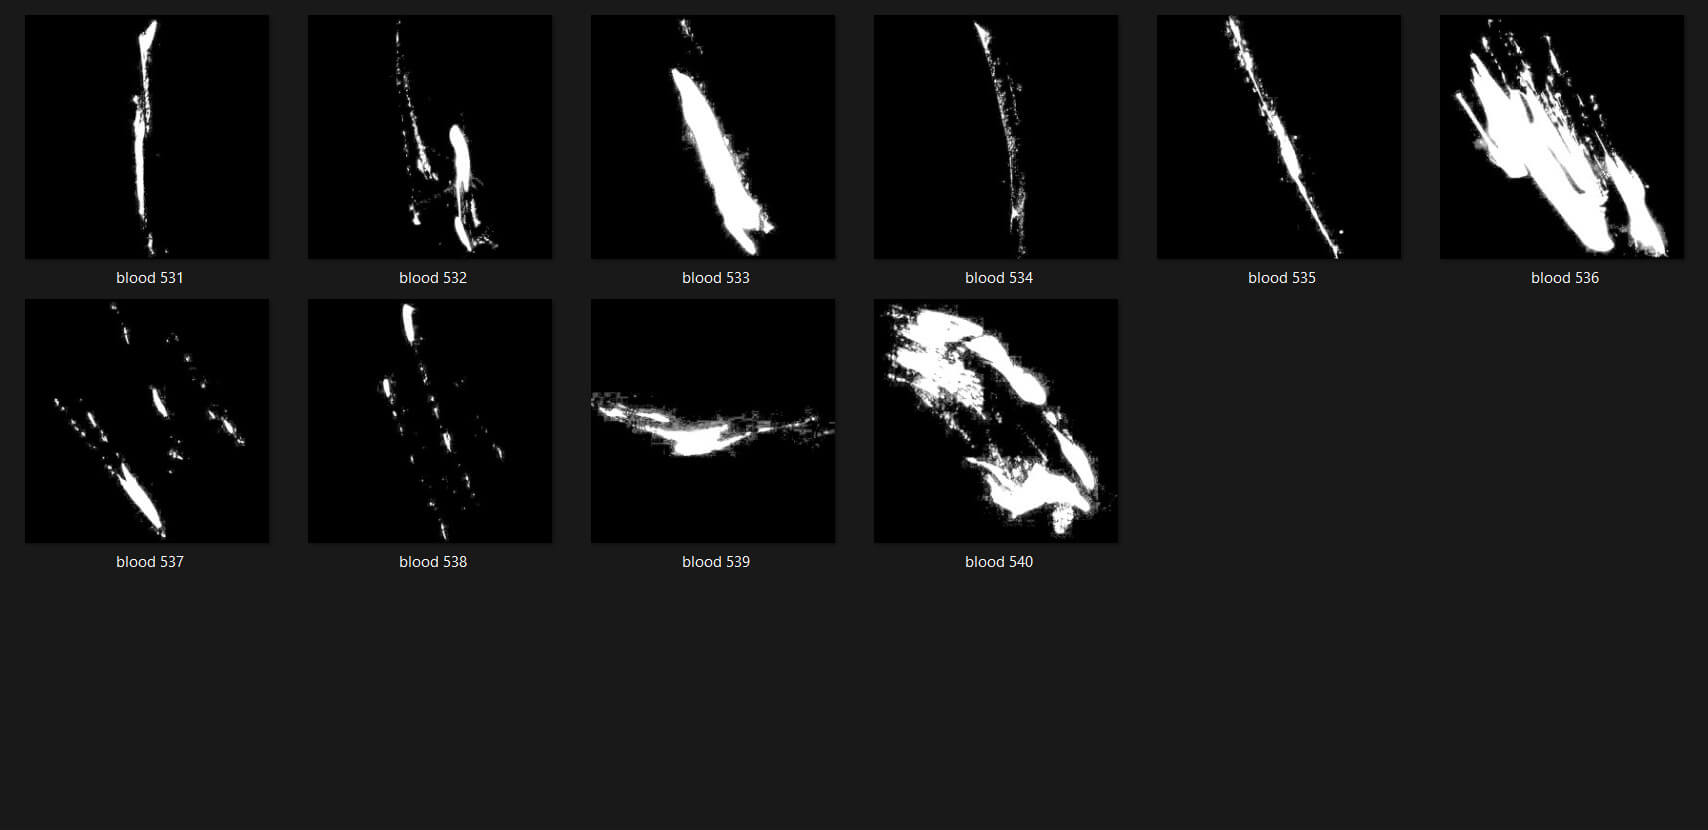Click the "blood 532" file name text
This screenshot has height=830, width=1708.
(433, 278)
